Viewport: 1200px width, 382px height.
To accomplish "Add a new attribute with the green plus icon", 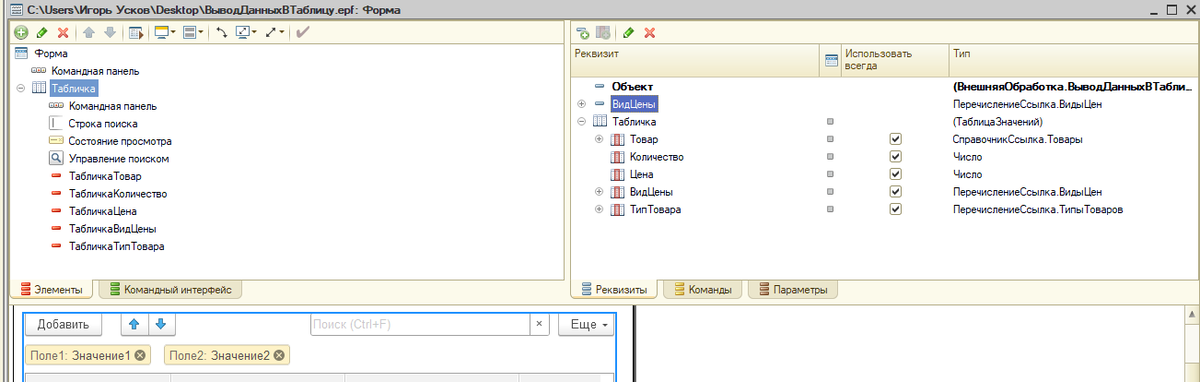I will 583,33.
